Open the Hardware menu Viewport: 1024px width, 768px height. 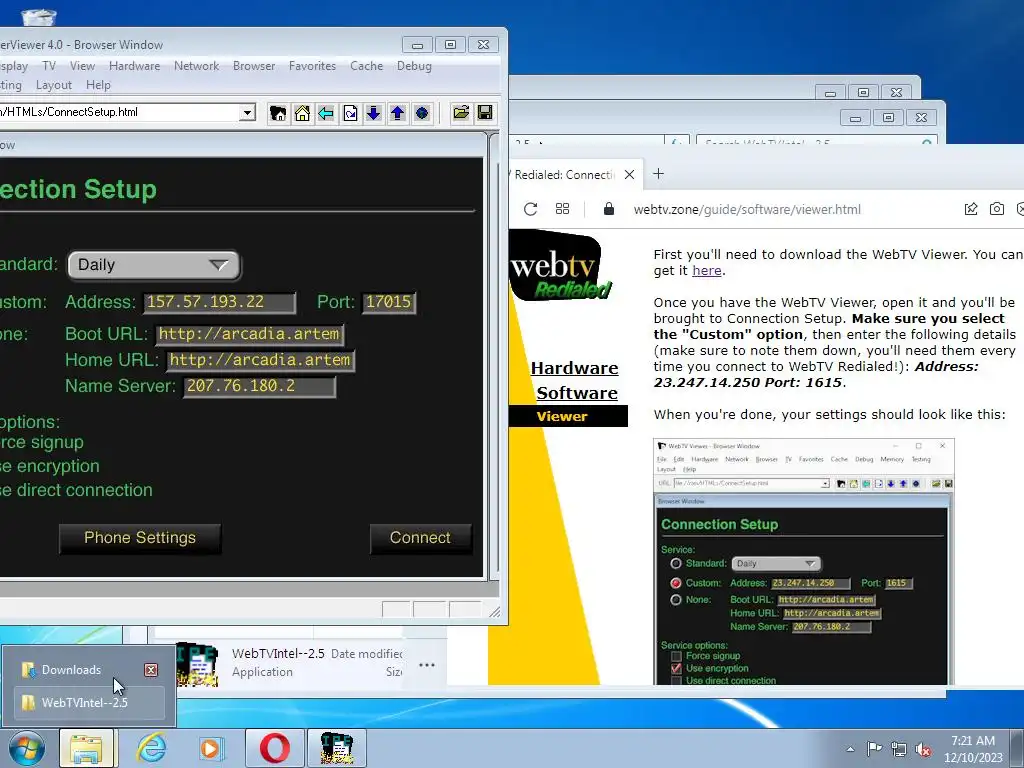(x=135, y=66)
